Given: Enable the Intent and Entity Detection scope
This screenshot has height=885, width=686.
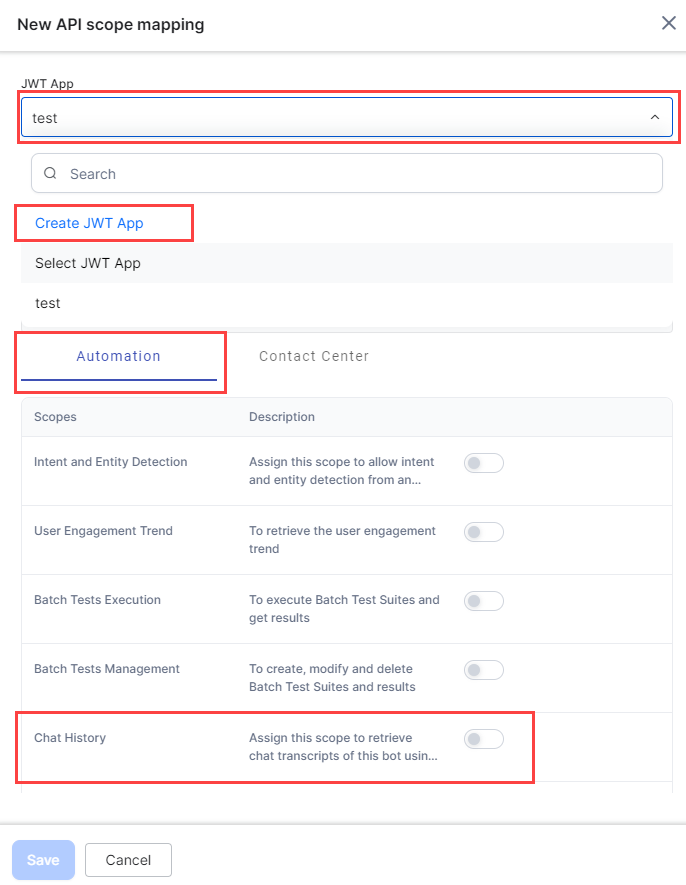Looking at the screenshot, I should (483, 463).
